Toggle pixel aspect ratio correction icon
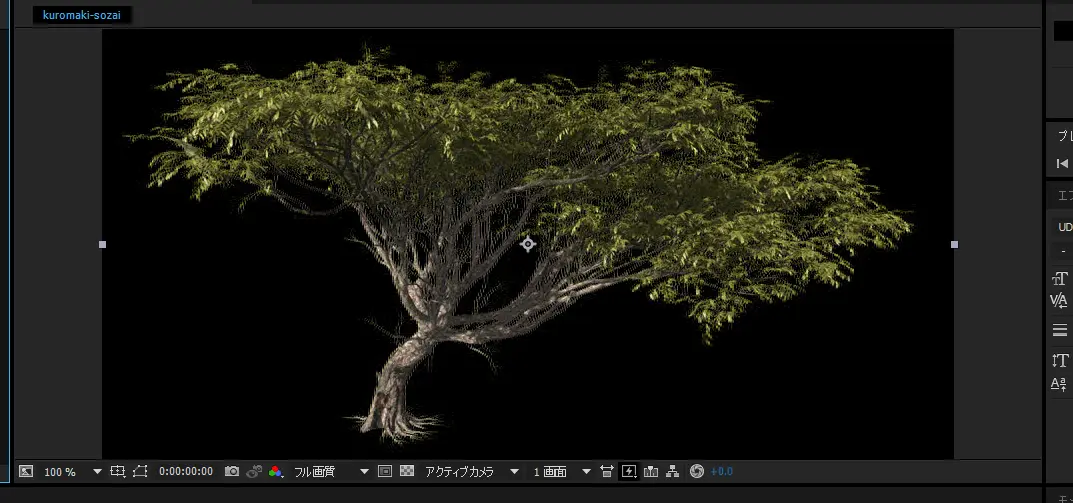Screen dimensions: 1073x503 [x=607, y=471]
